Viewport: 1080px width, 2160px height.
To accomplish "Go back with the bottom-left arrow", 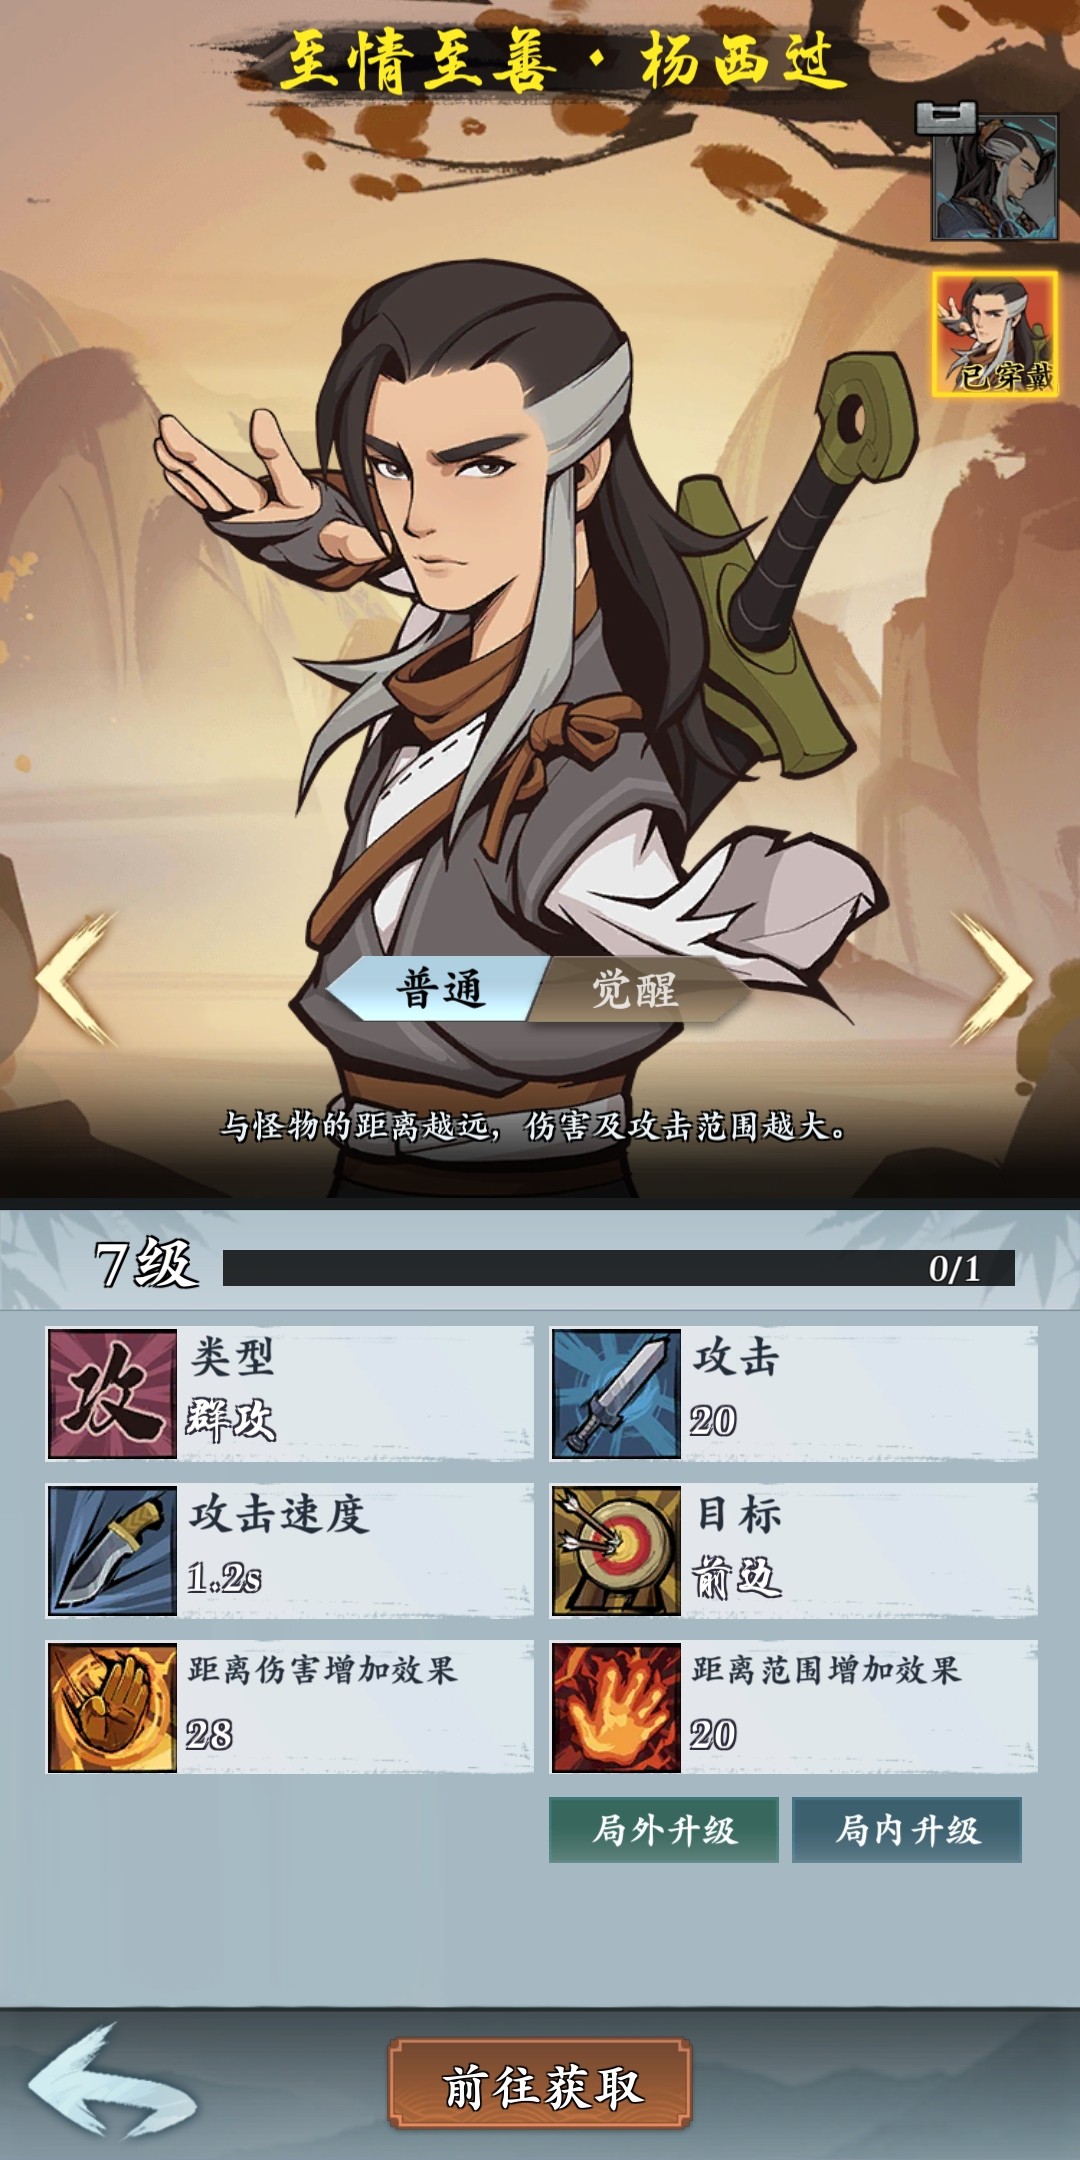I will tap(110, 2082).
